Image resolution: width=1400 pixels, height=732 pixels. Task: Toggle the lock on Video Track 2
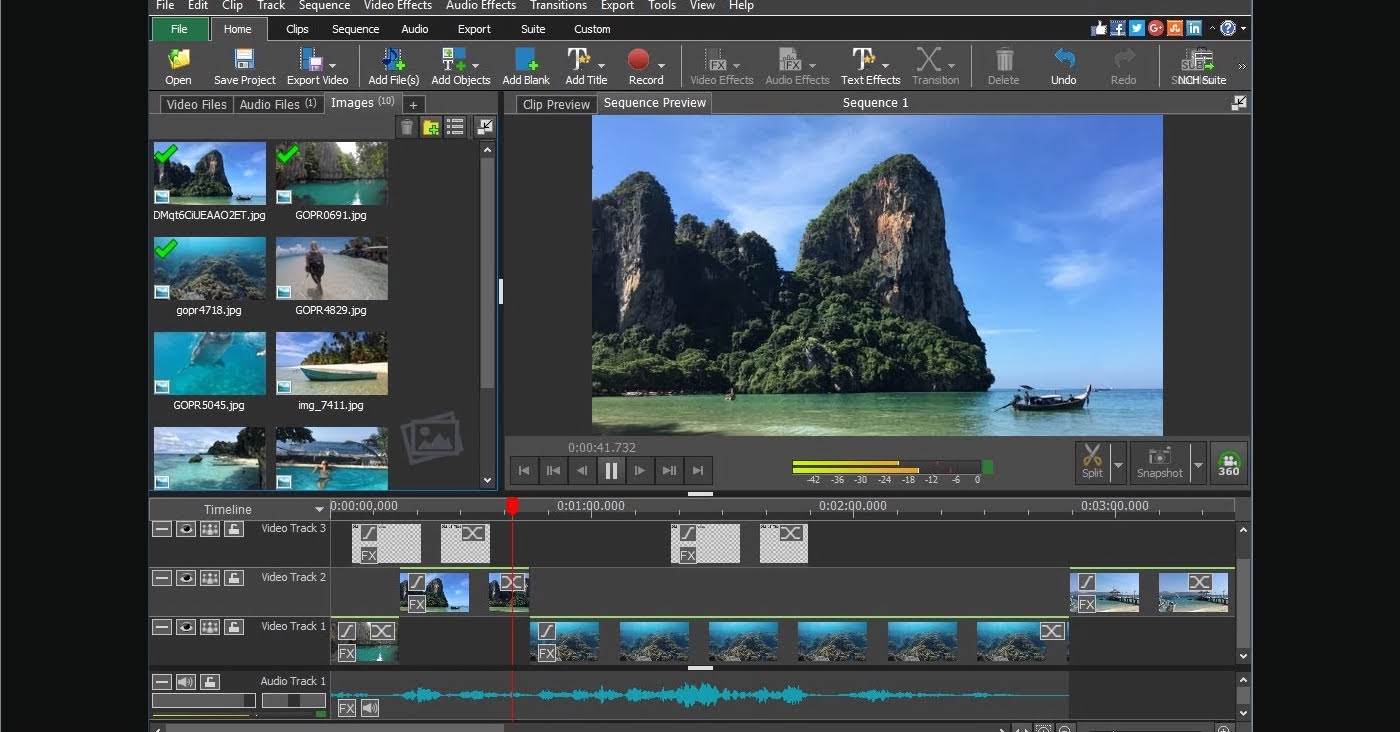(234, 578)
